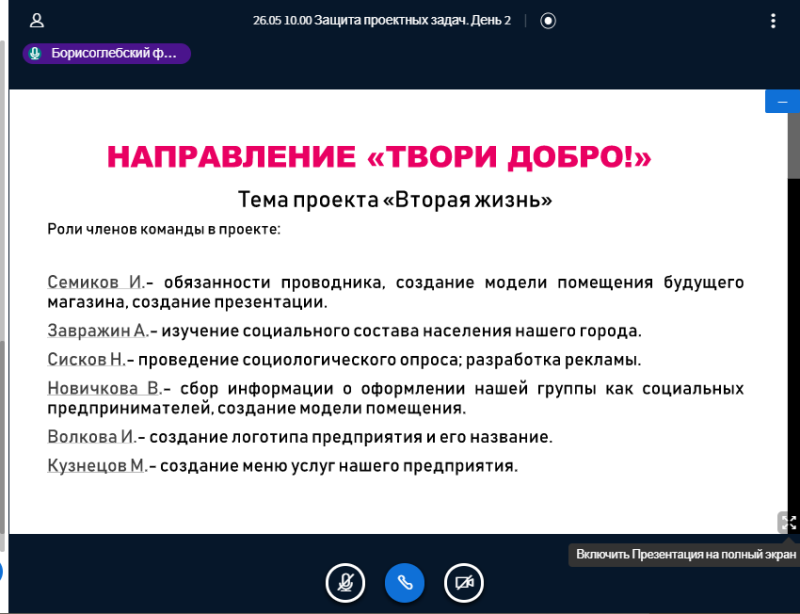This screenshot has width=800, height=614.
Task: Click the underlined name Сисков Н.
Action: [x=86, y=360]
